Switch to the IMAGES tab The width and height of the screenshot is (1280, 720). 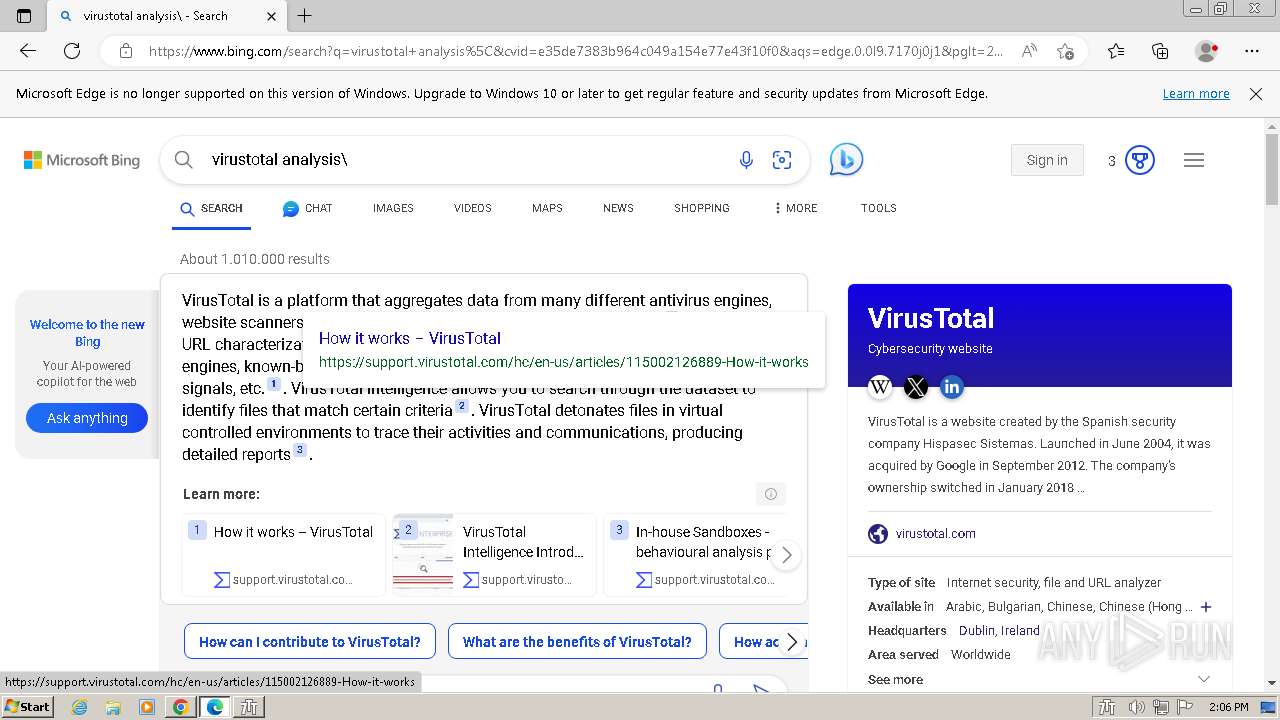[393, 208]
